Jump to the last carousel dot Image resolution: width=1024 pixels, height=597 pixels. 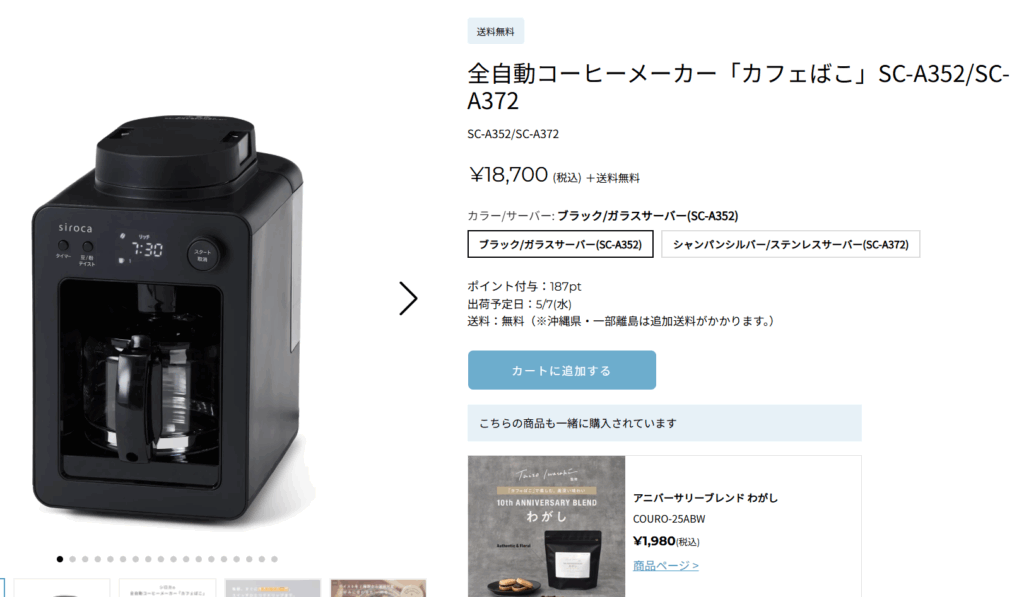(x=274, y=559)
